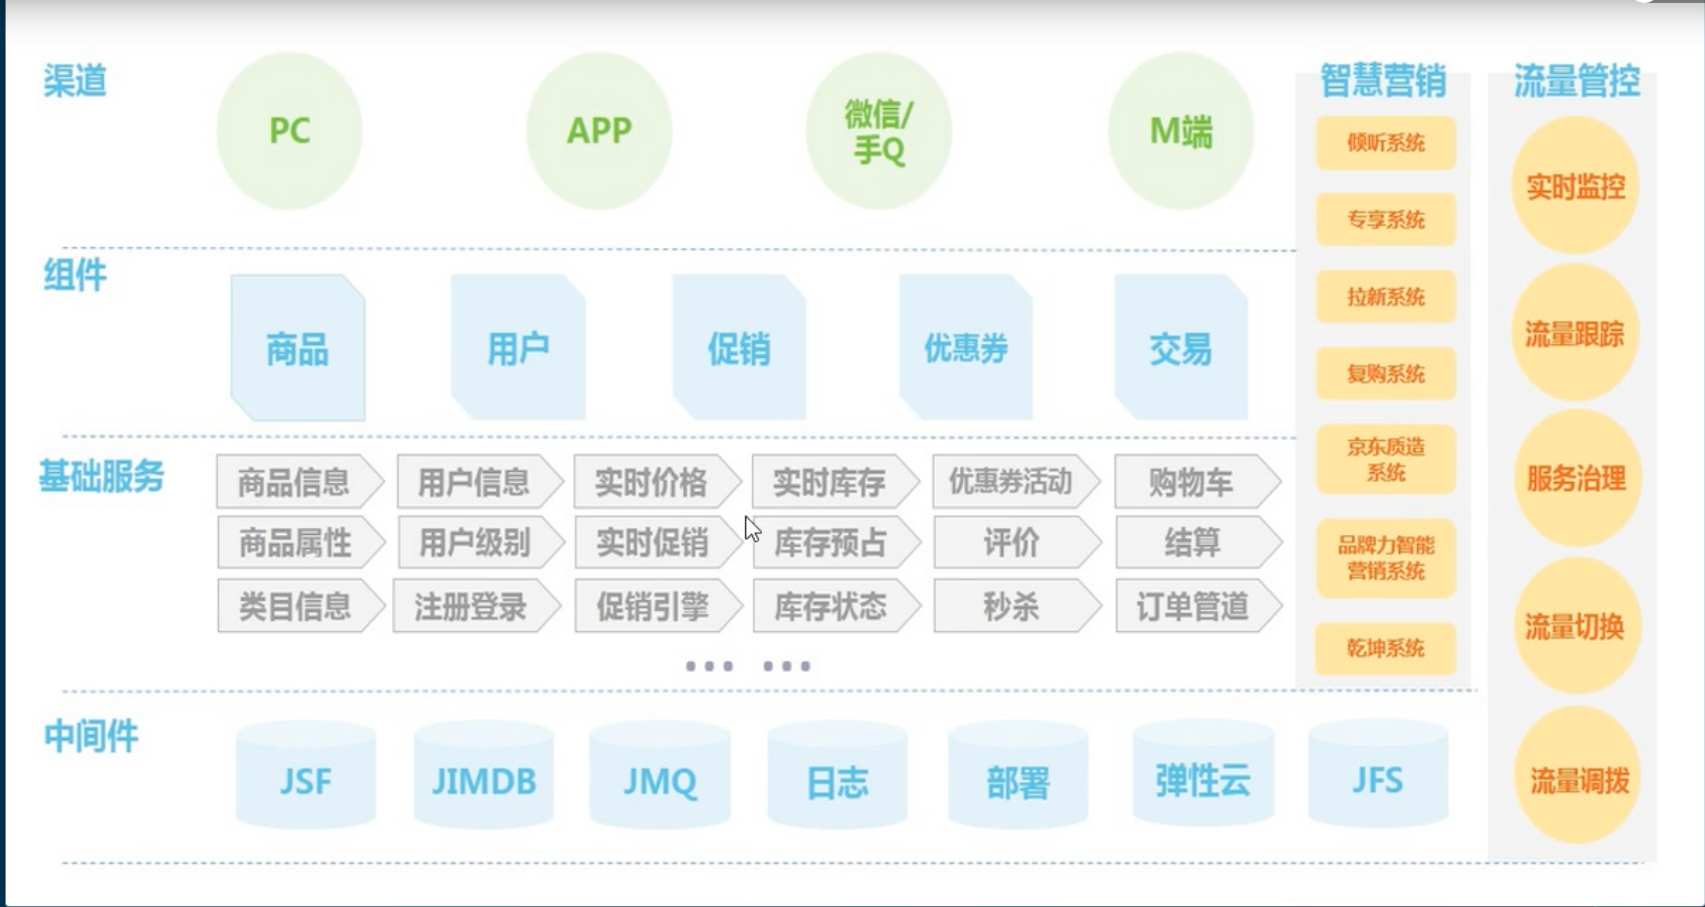The image size is (1705, 907).
Task: Click the 渠道 row label
Action: pyautogui.click(x=75, y=81)
